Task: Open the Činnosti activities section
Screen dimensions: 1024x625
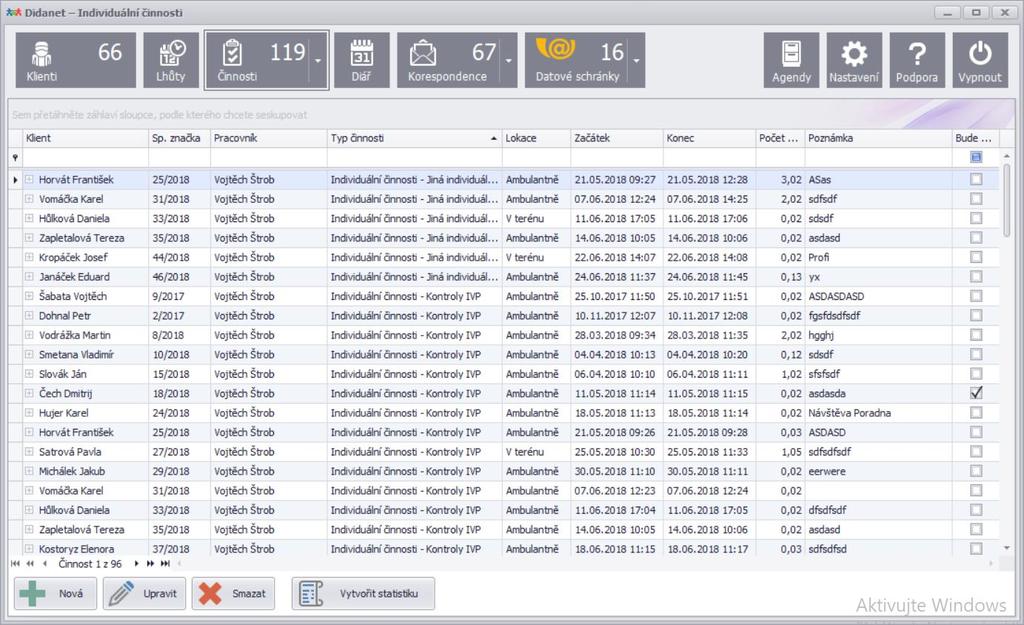Action: coord(257,60)
